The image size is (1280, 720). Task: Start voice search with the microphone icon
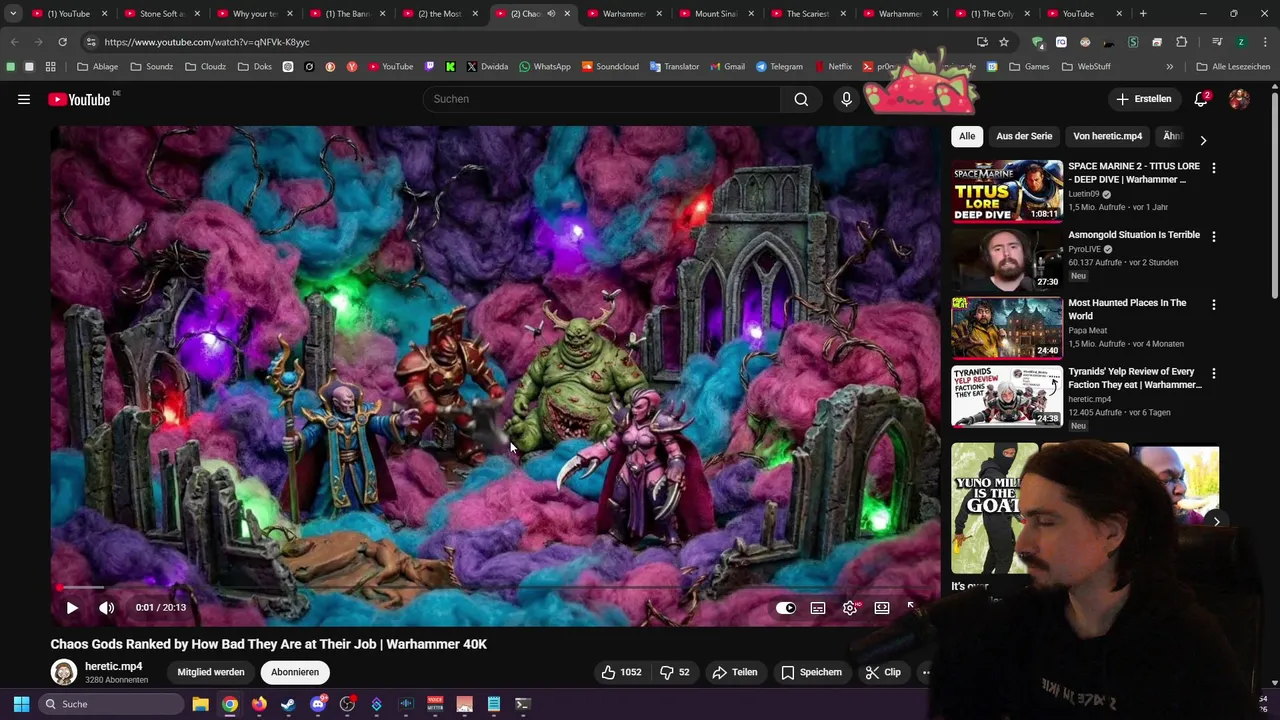click(846, 99)
